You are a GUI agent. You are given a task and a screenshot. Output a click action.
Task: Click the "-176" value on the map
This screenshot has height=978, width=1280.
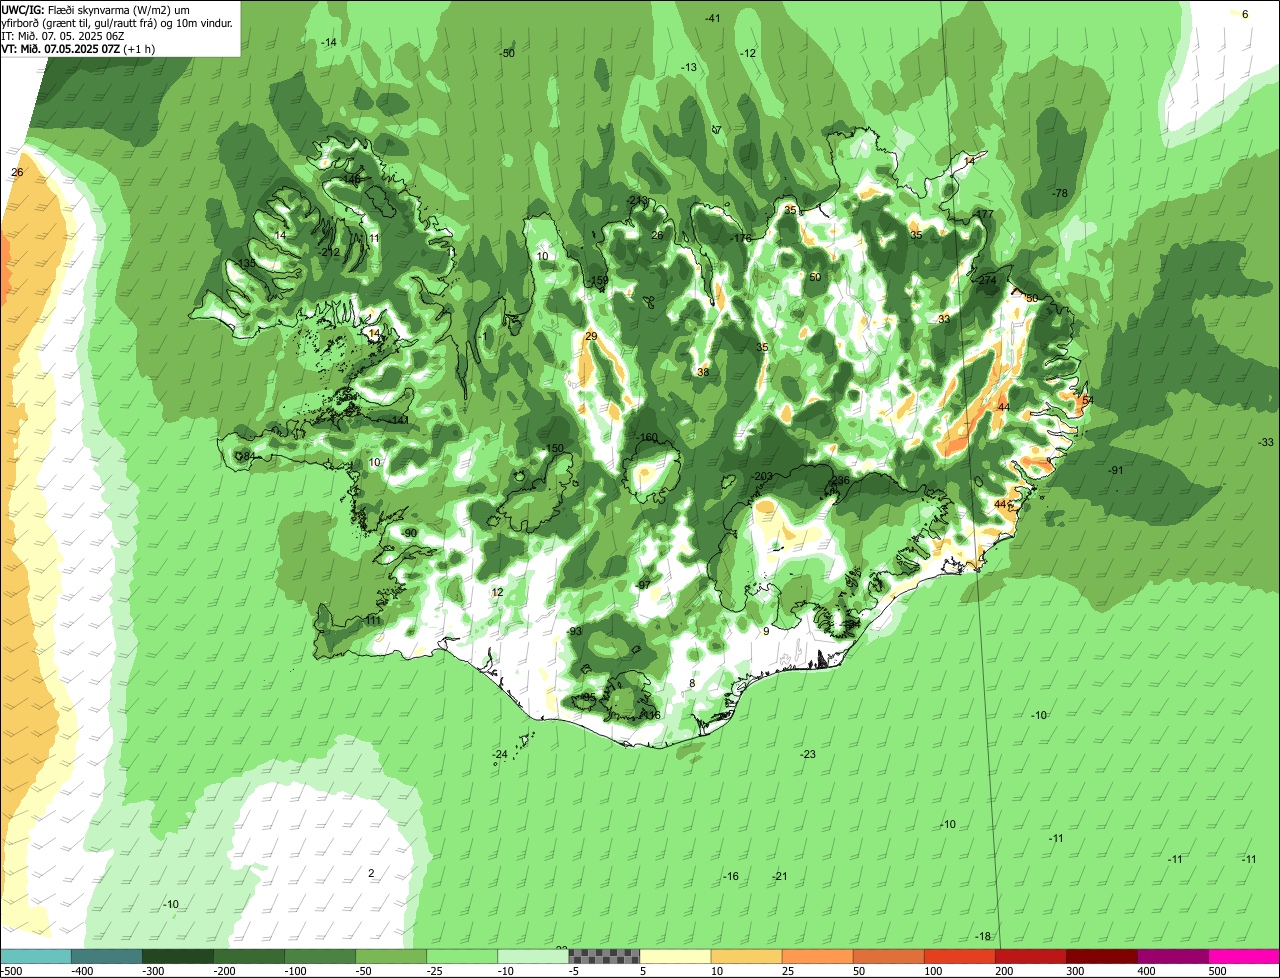(741, 239)
